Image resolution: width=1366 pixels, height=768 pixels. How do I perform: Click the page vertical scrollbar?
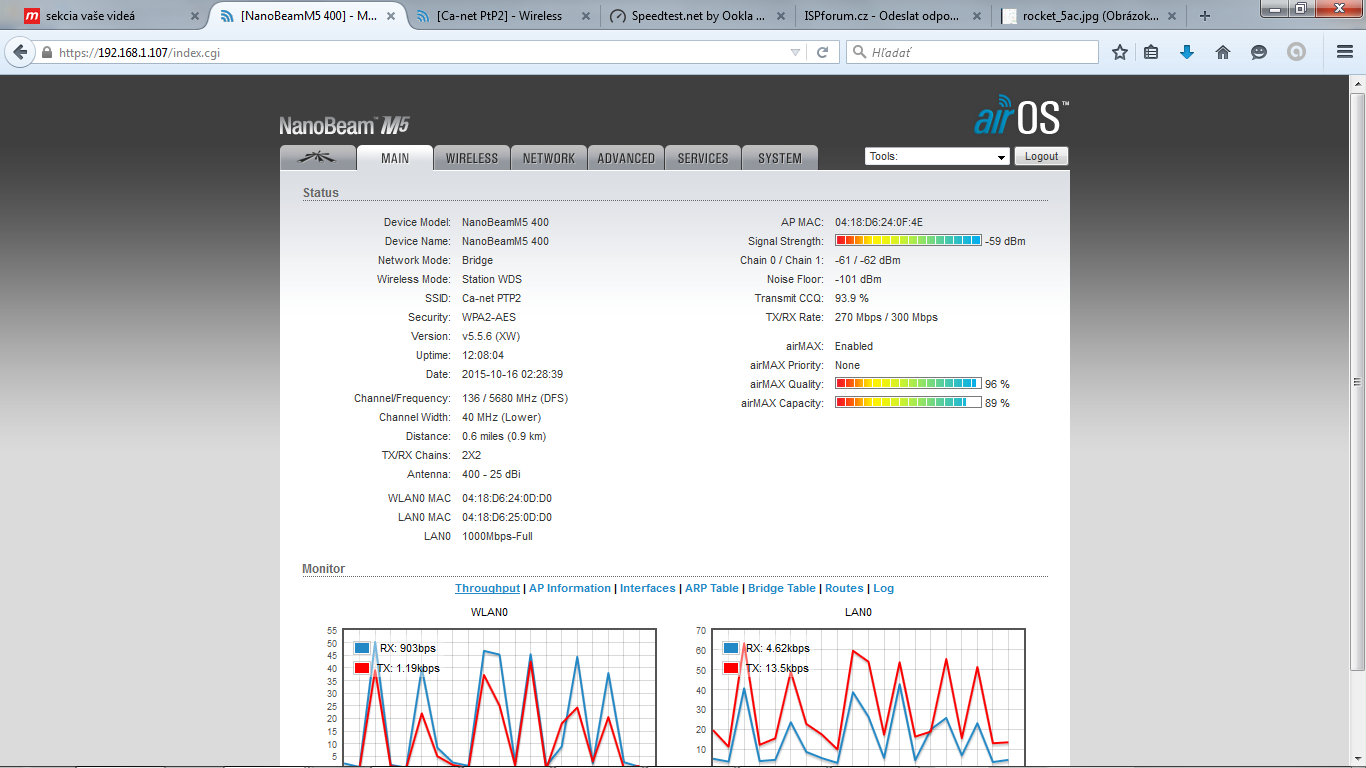[x=1357, y=380]
